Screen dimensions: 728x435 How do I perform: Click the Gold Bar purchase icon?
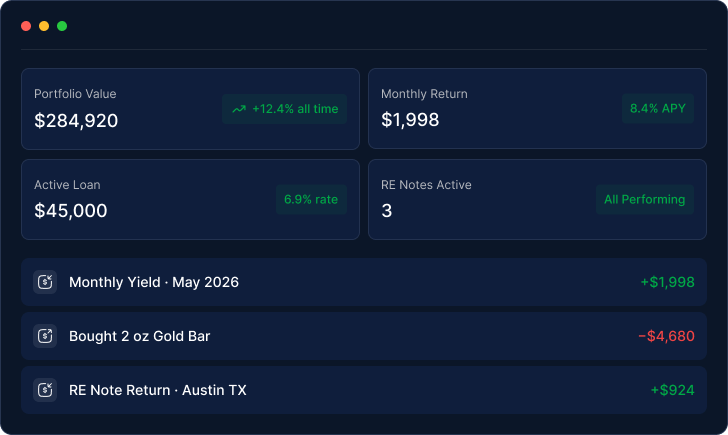point(45,336)
